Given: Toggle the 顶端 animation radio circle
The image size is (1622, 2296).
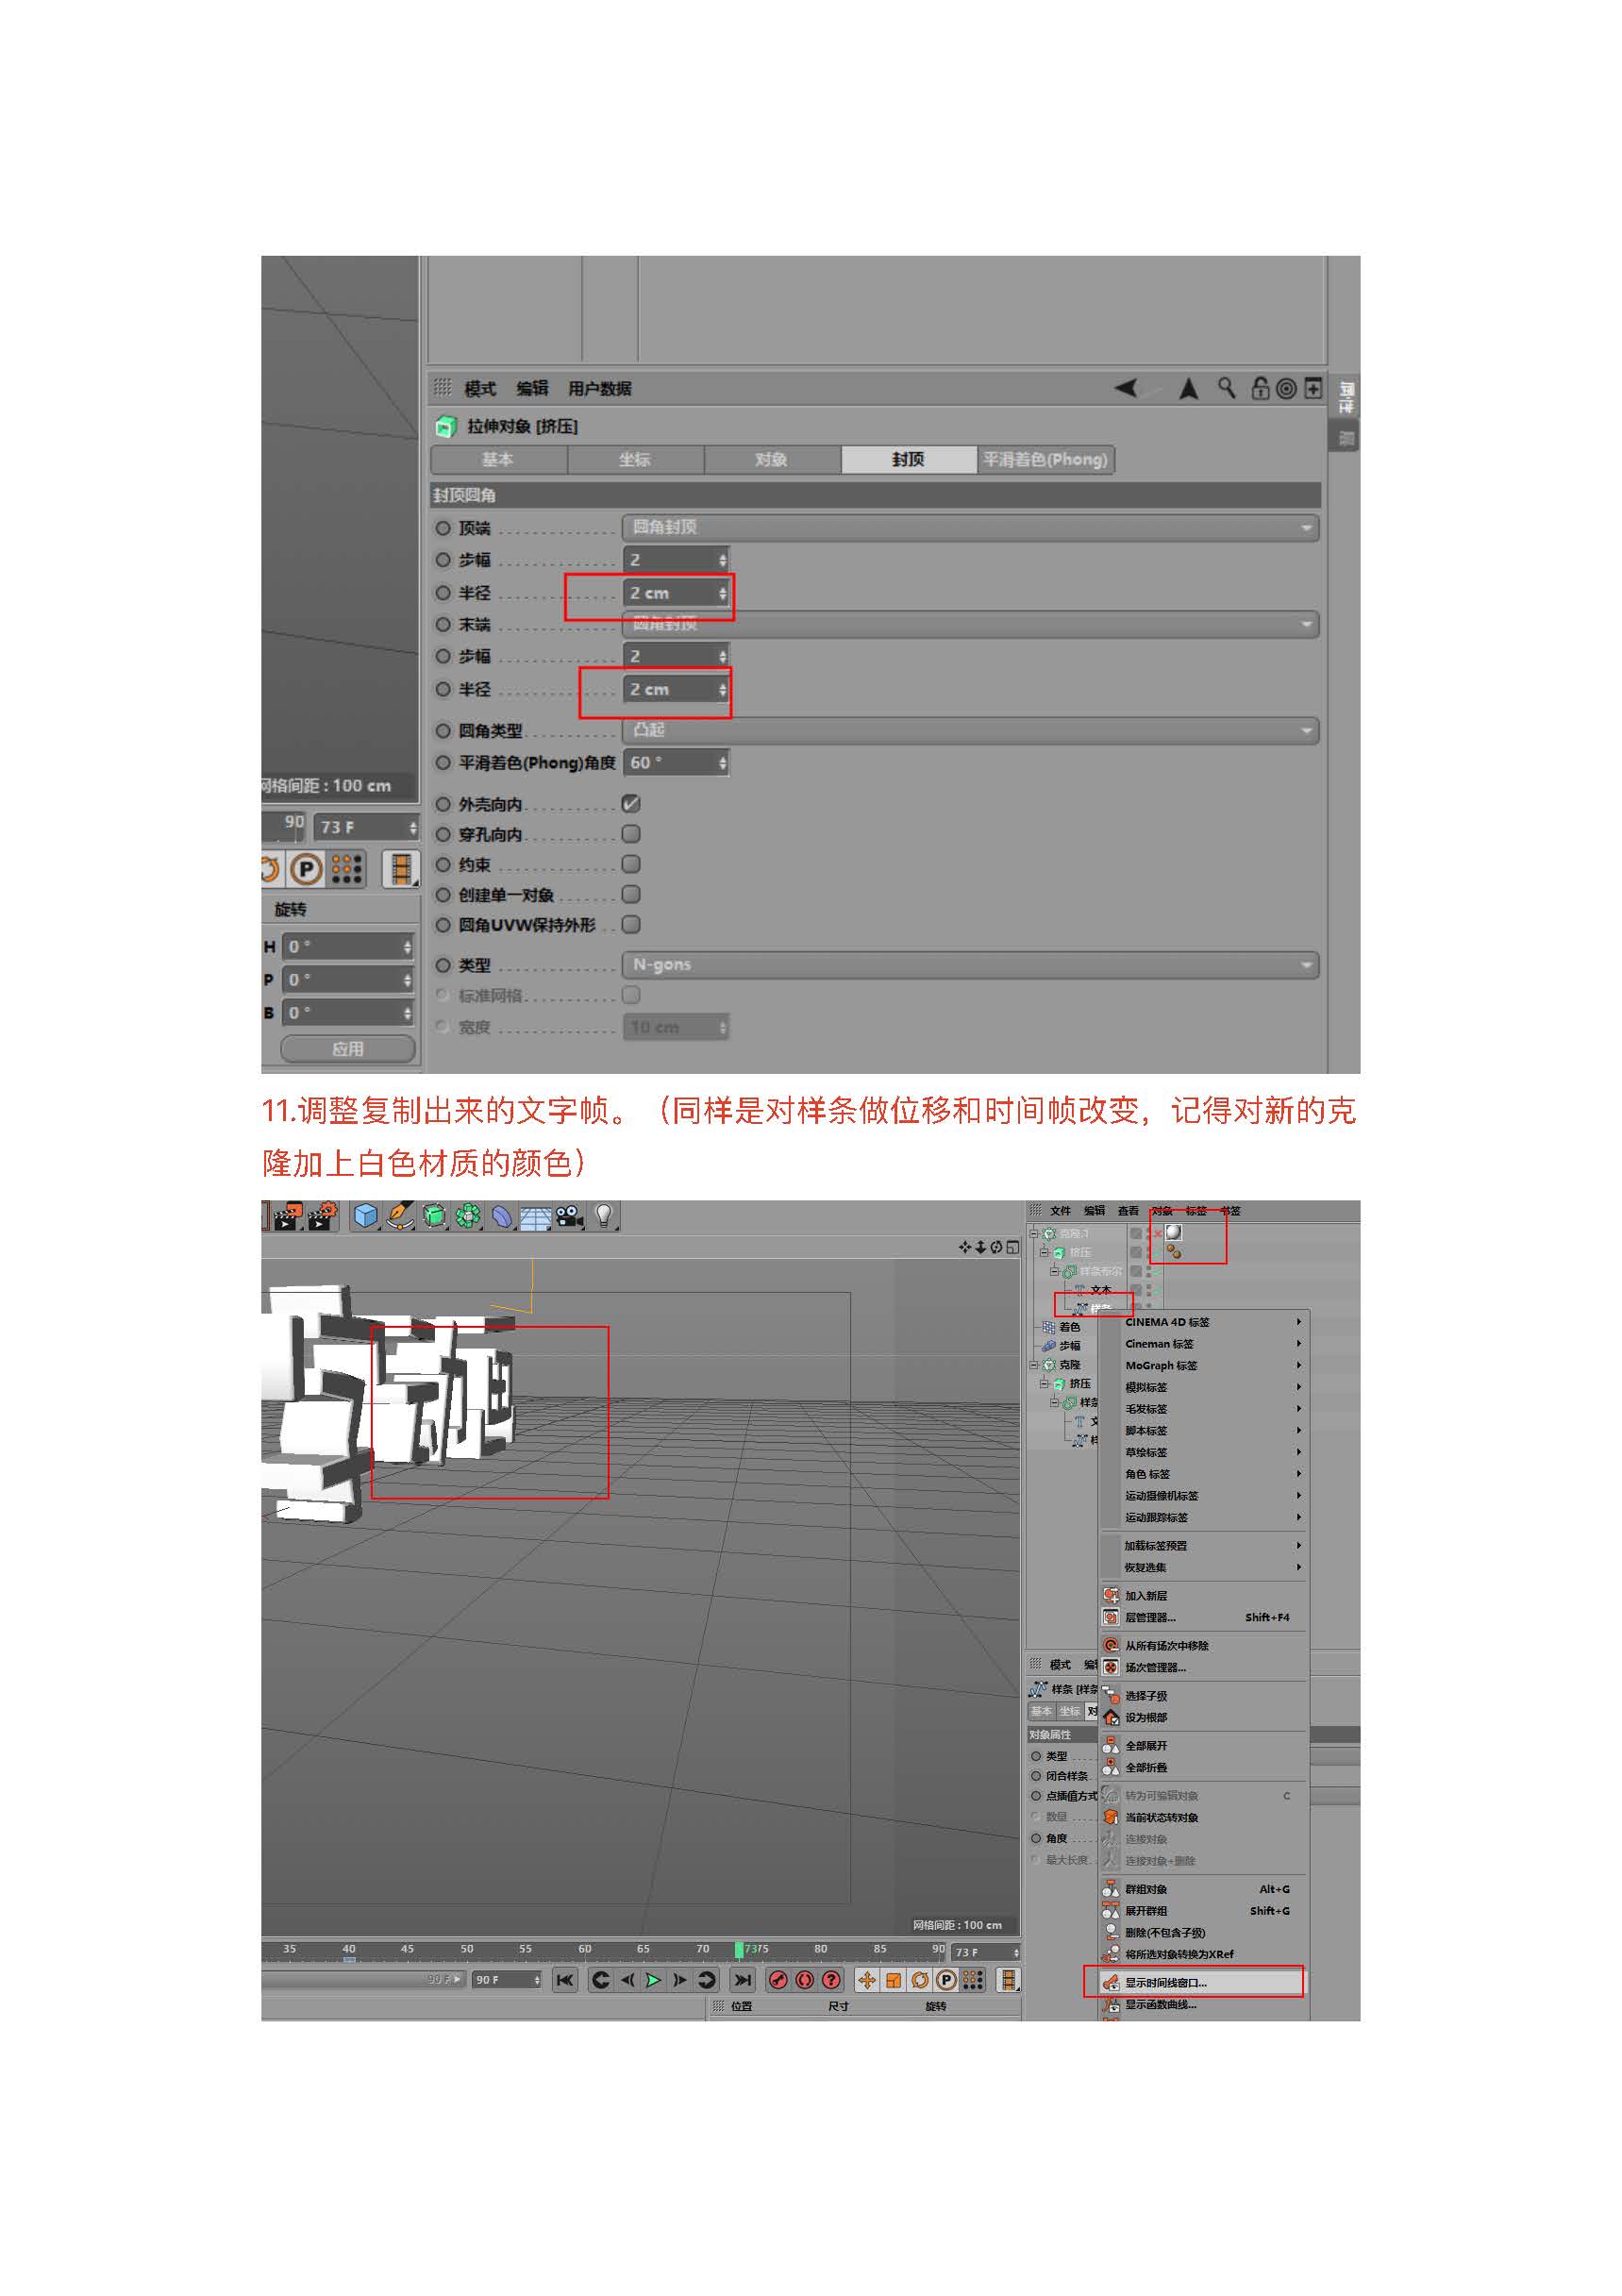Looking at the screenshot, I should click(x=443, y=528).
